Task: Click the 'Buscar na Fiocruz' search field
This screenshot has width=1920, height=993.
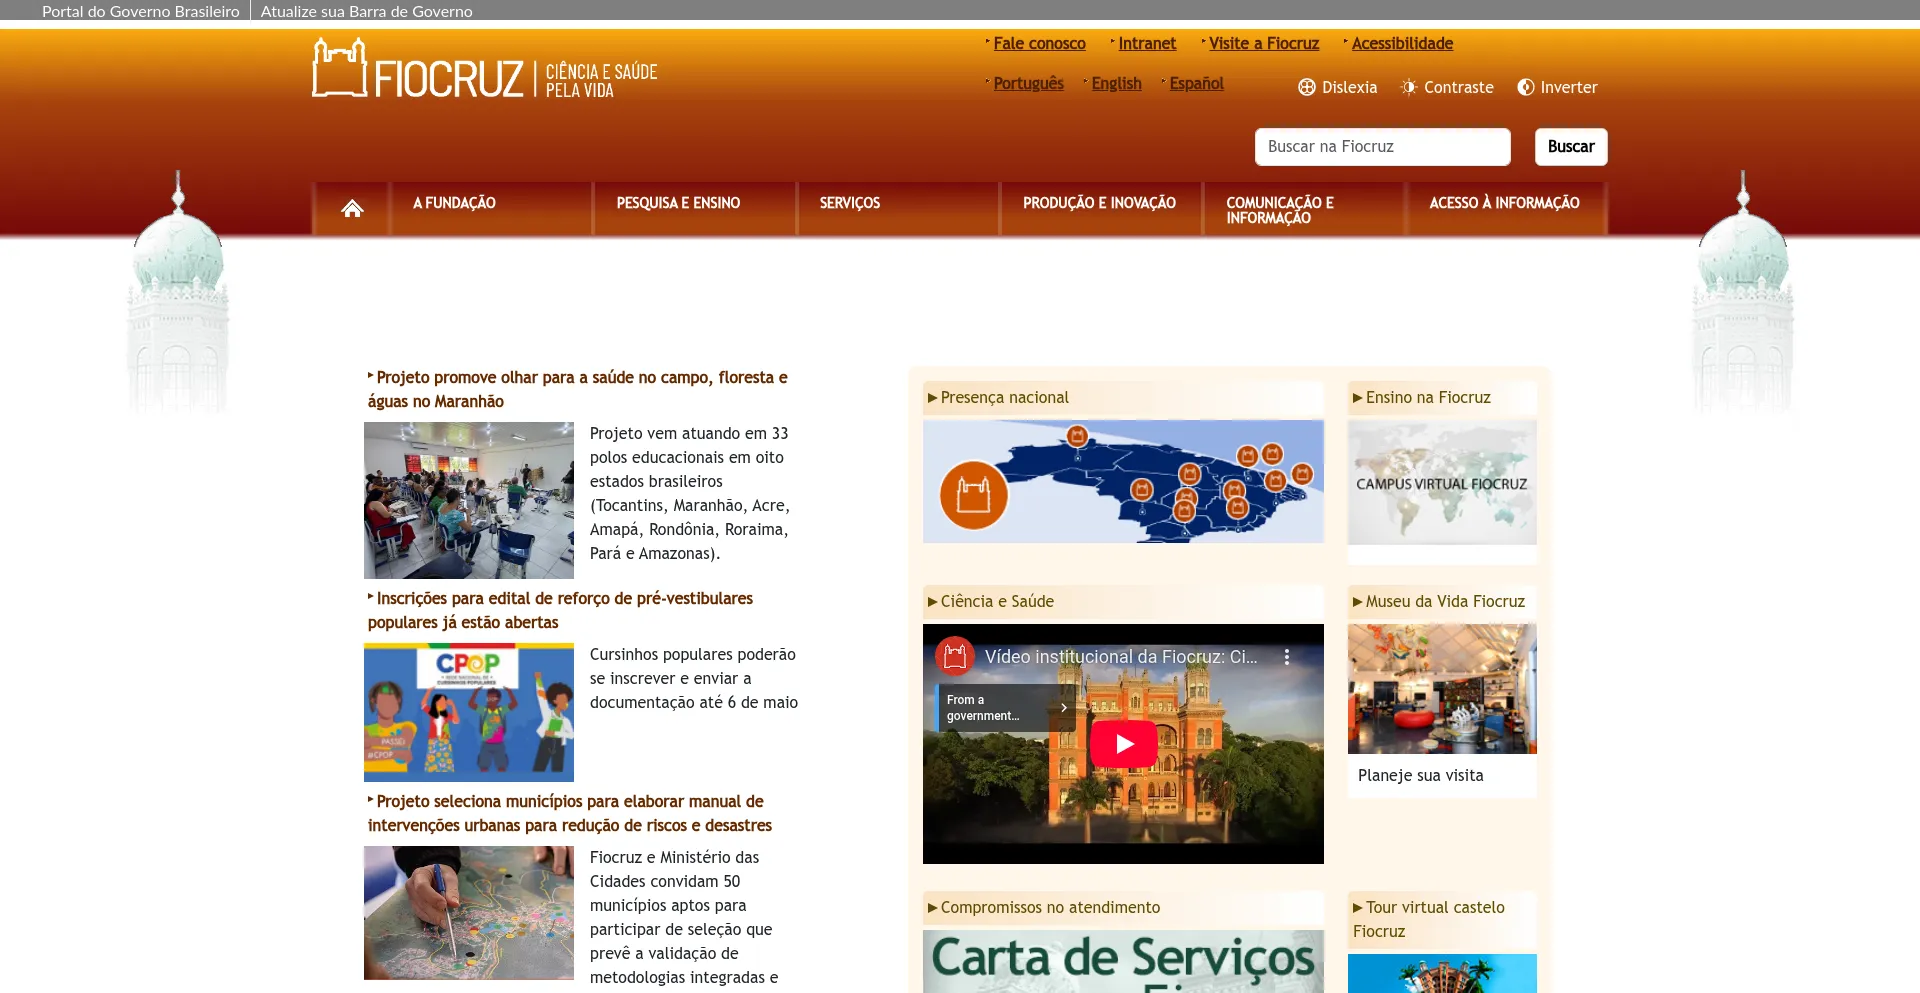Action: tap(1382, 147)
